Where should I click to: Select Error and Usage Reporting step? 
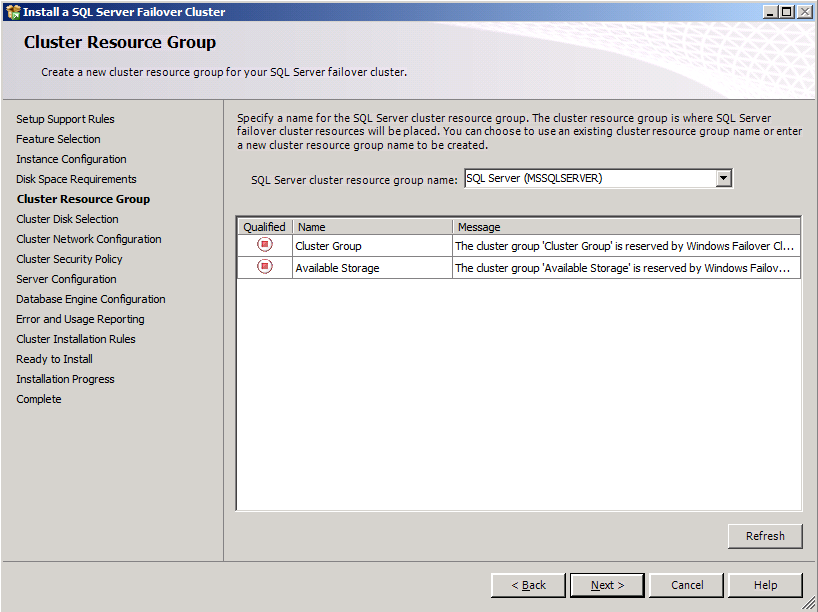click(80, 319)
